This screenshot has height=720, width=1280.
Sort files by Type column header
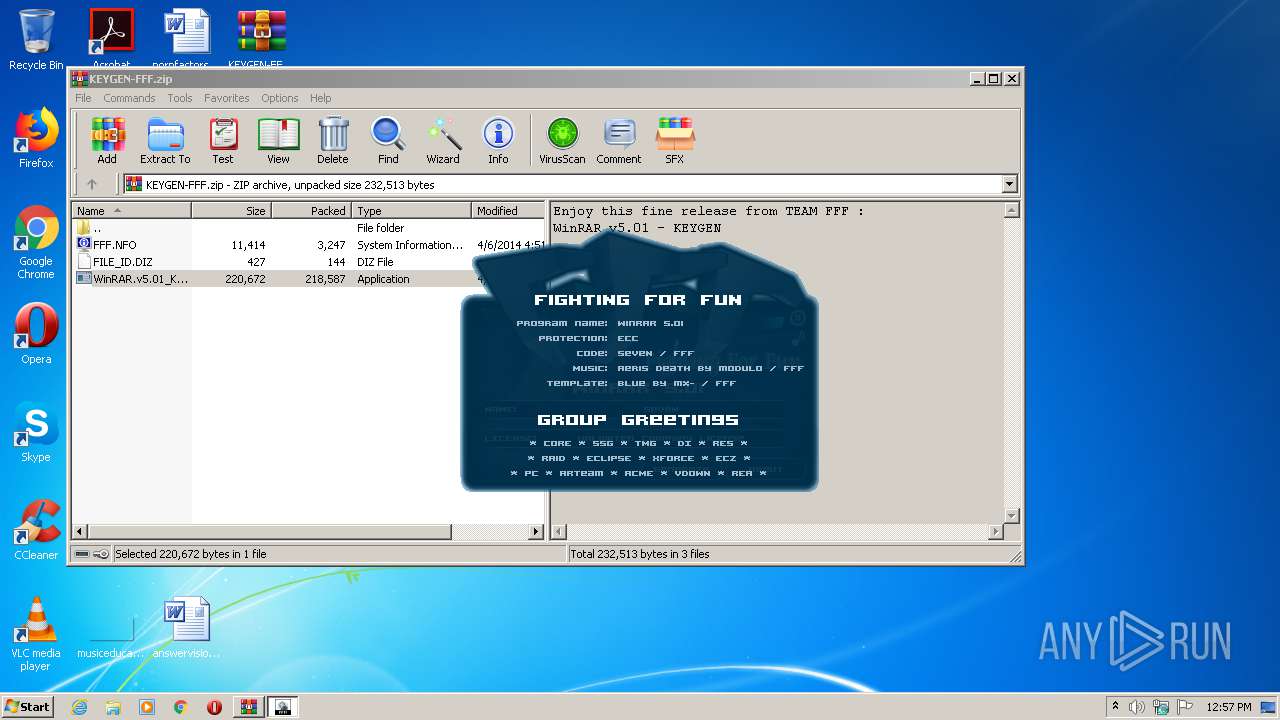[x=411, y=210]
